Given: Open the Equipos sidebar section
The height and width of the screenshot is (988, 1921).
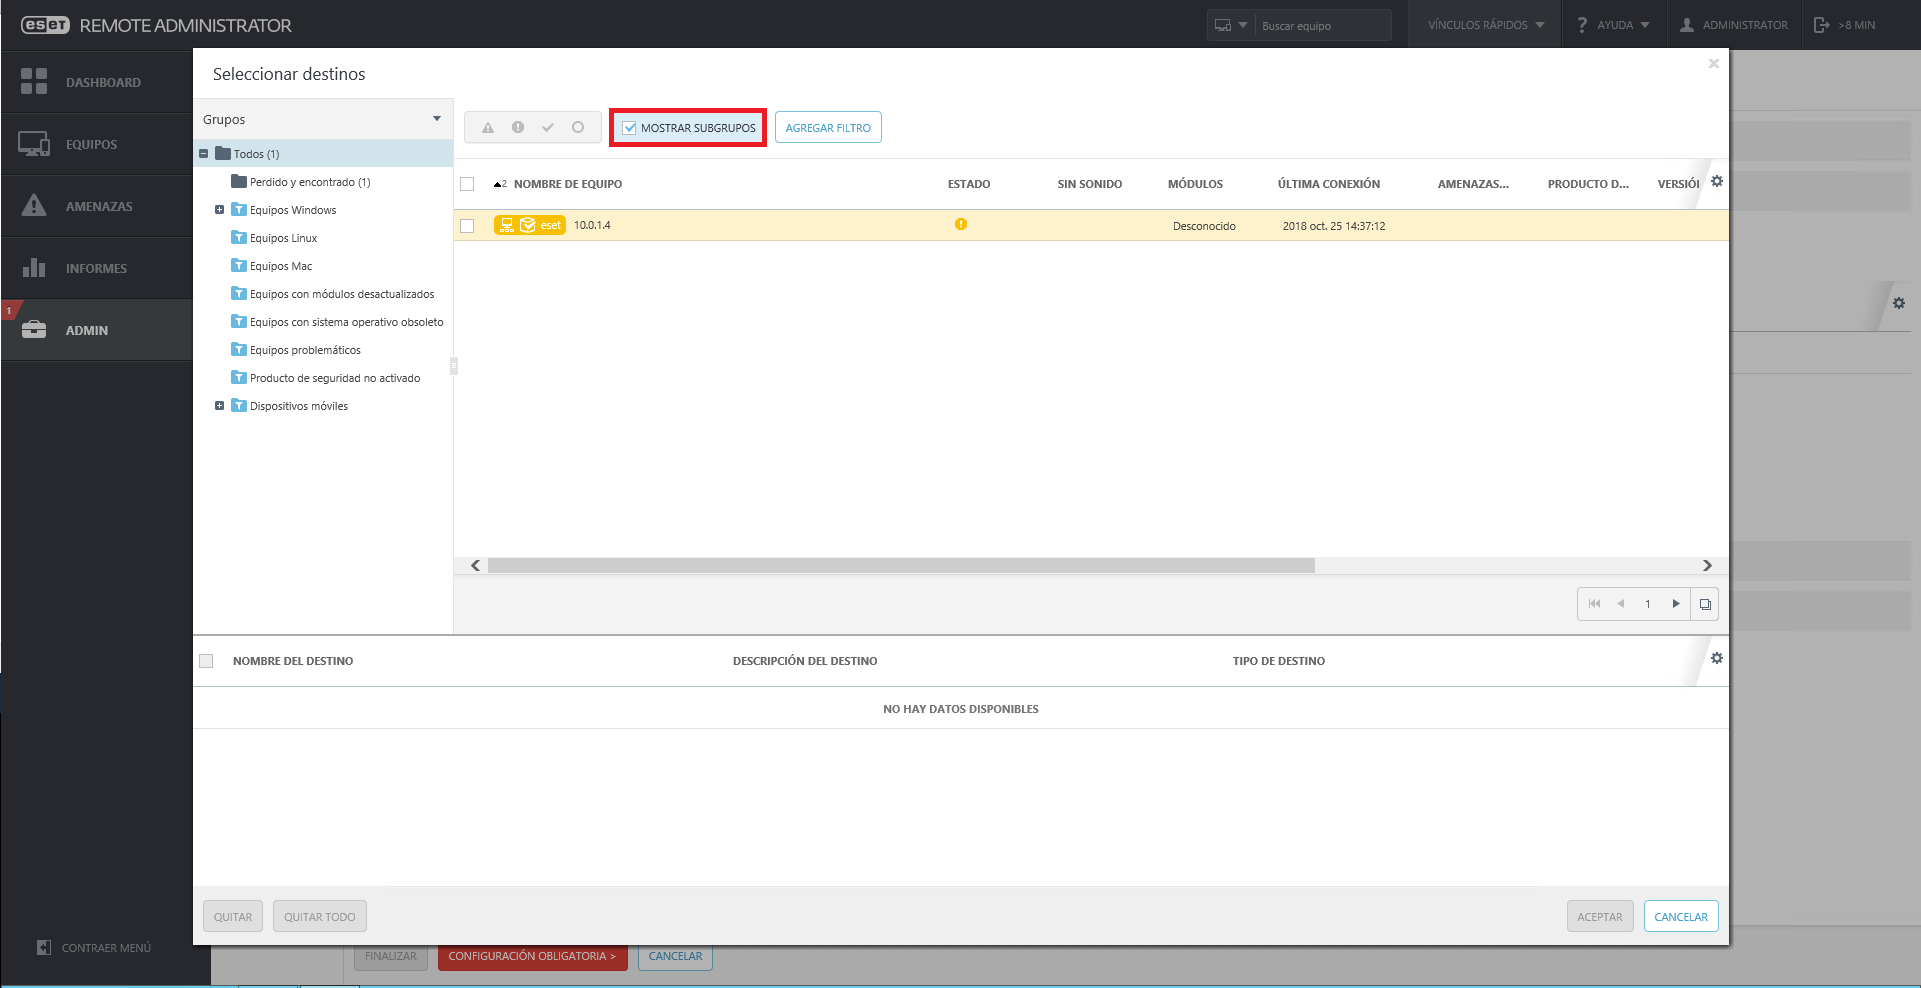Looking at the screenshot, I should (x=96, y=144).
